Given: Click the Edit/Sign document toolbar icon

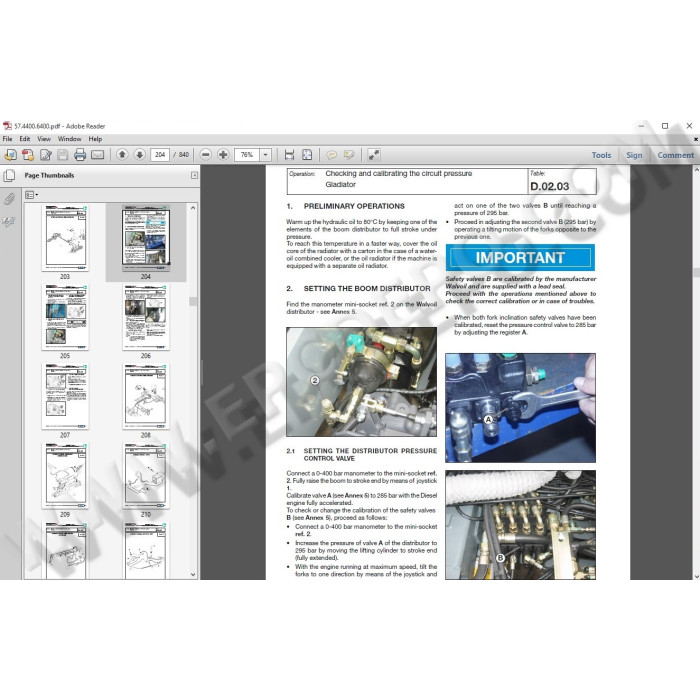Looking at the screenshot, I should 46,155.
